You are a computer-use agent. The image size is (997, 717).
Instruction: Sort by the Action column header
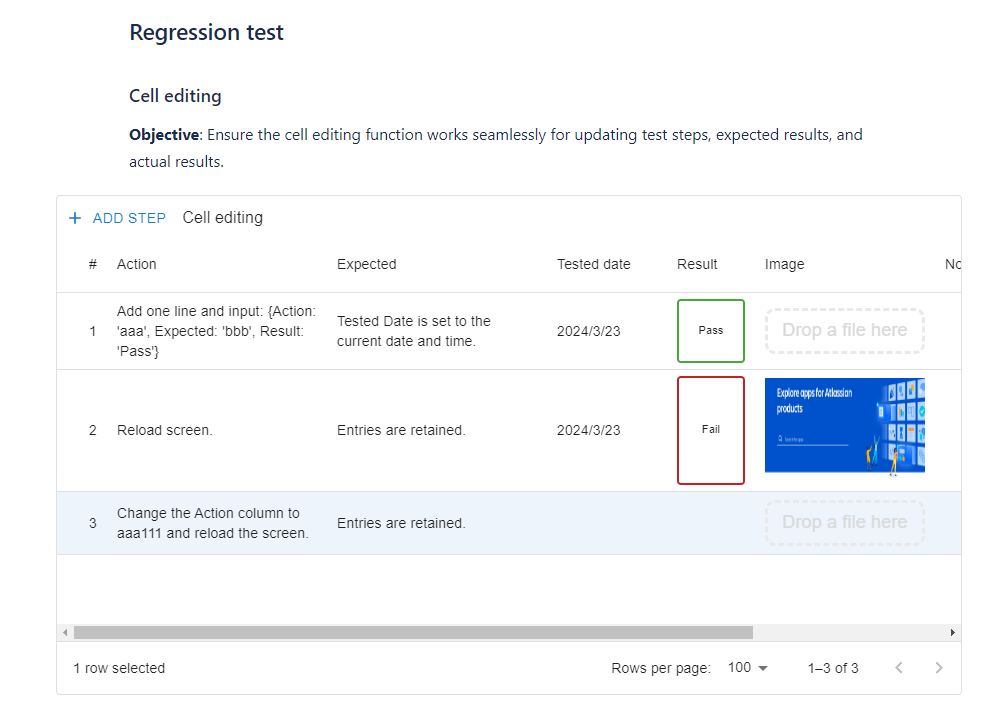137,265
